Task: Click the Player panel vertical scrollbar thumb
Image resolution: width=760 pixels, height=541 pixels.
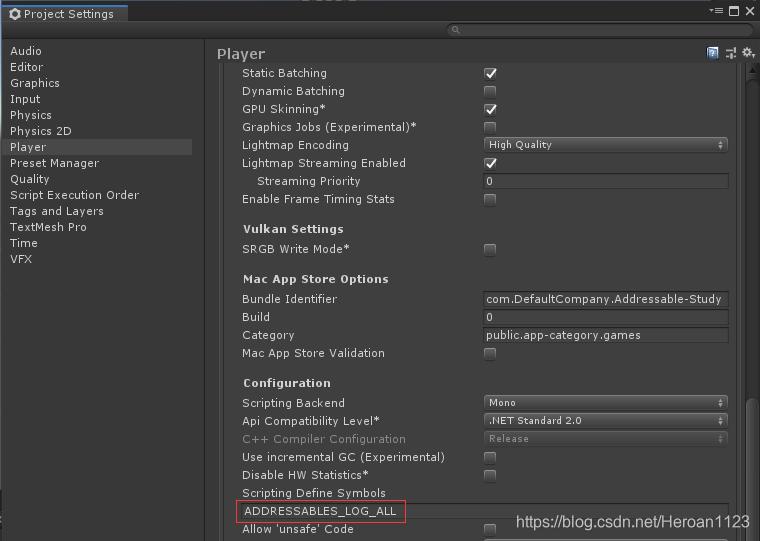Action: click(752, 468)
